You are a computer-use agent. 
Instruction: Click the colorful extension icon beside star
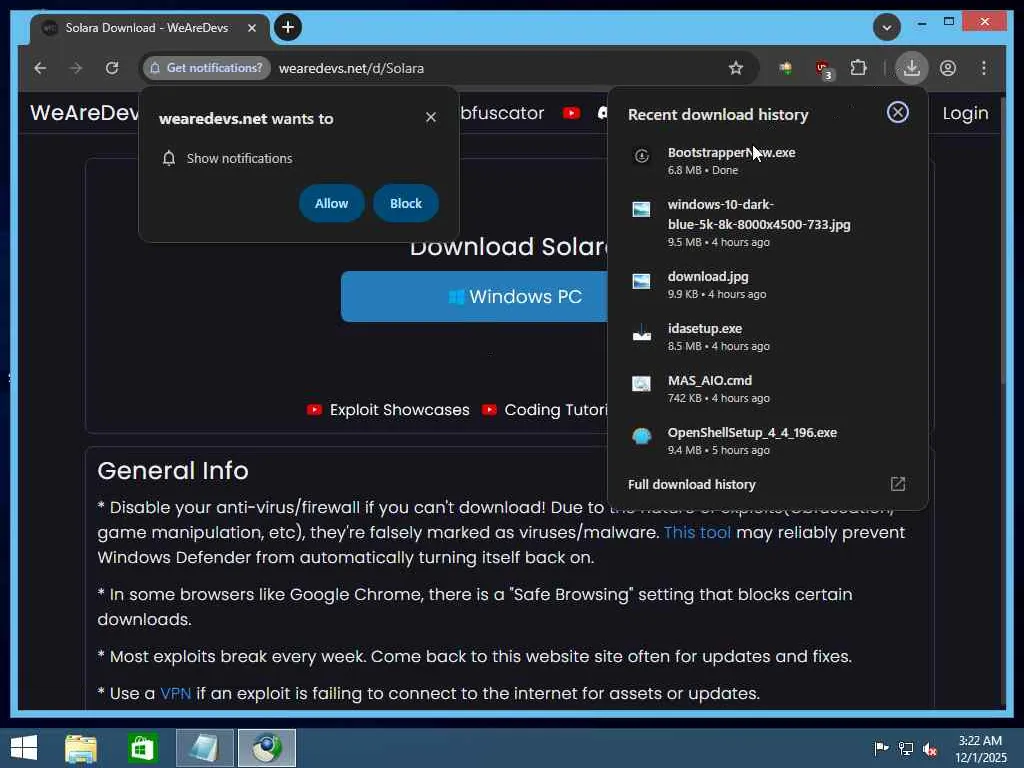click(786, 68)
